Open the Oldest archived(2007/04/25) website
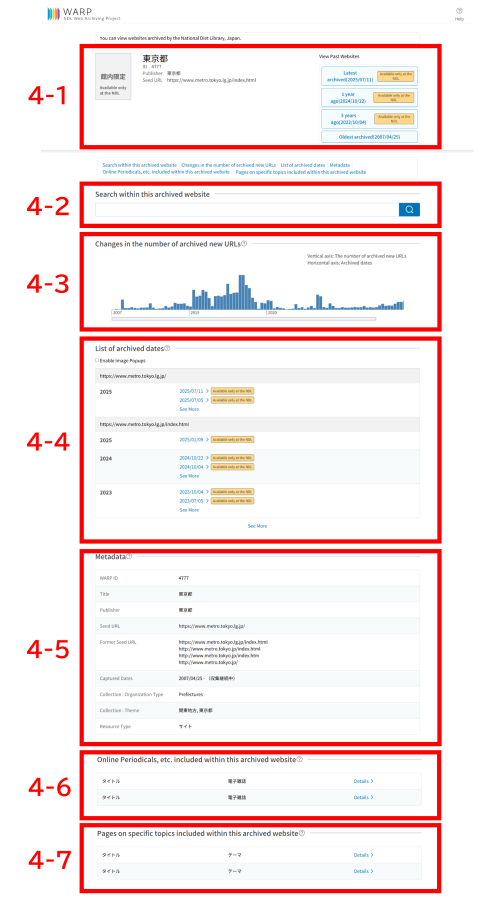 coord(369,137)
